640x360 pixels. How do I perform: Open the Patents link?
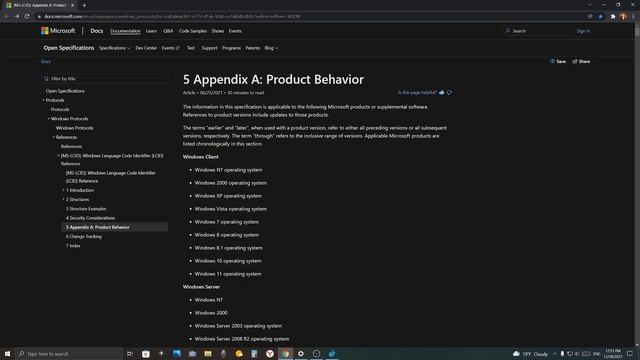coord(253,48)
